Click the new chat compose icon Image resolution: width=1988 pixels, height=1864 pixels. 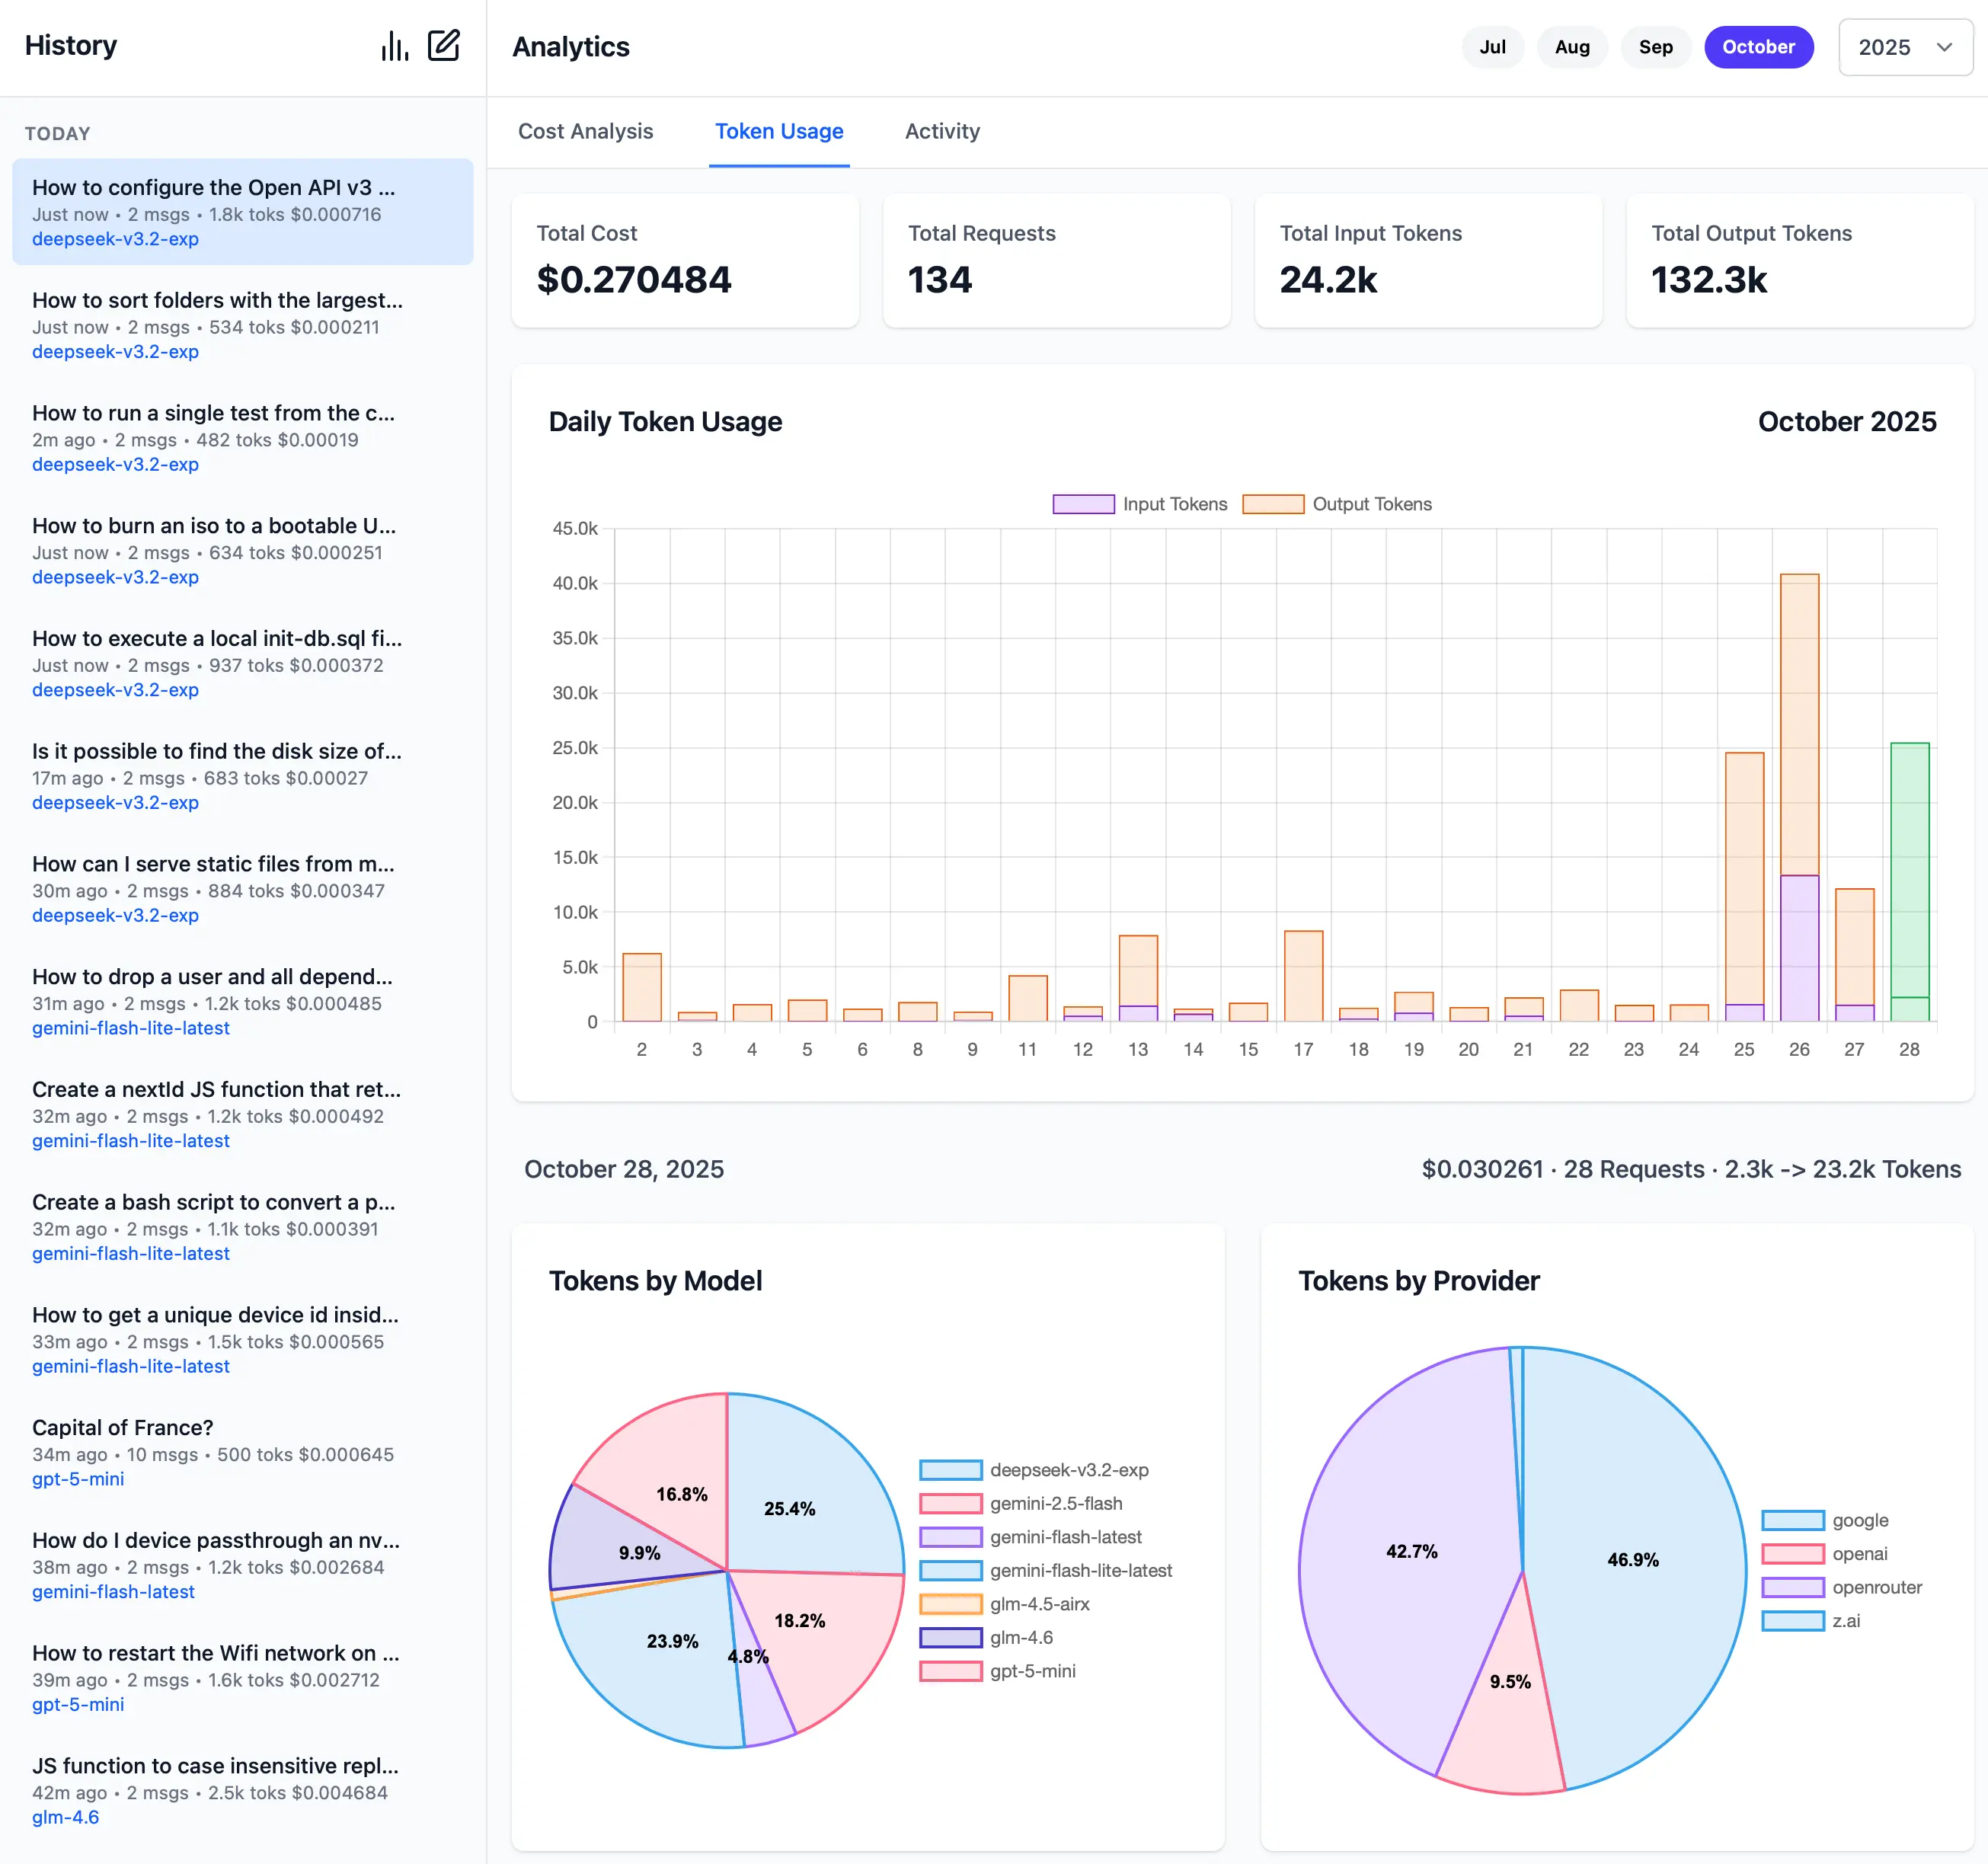(443, 46)
